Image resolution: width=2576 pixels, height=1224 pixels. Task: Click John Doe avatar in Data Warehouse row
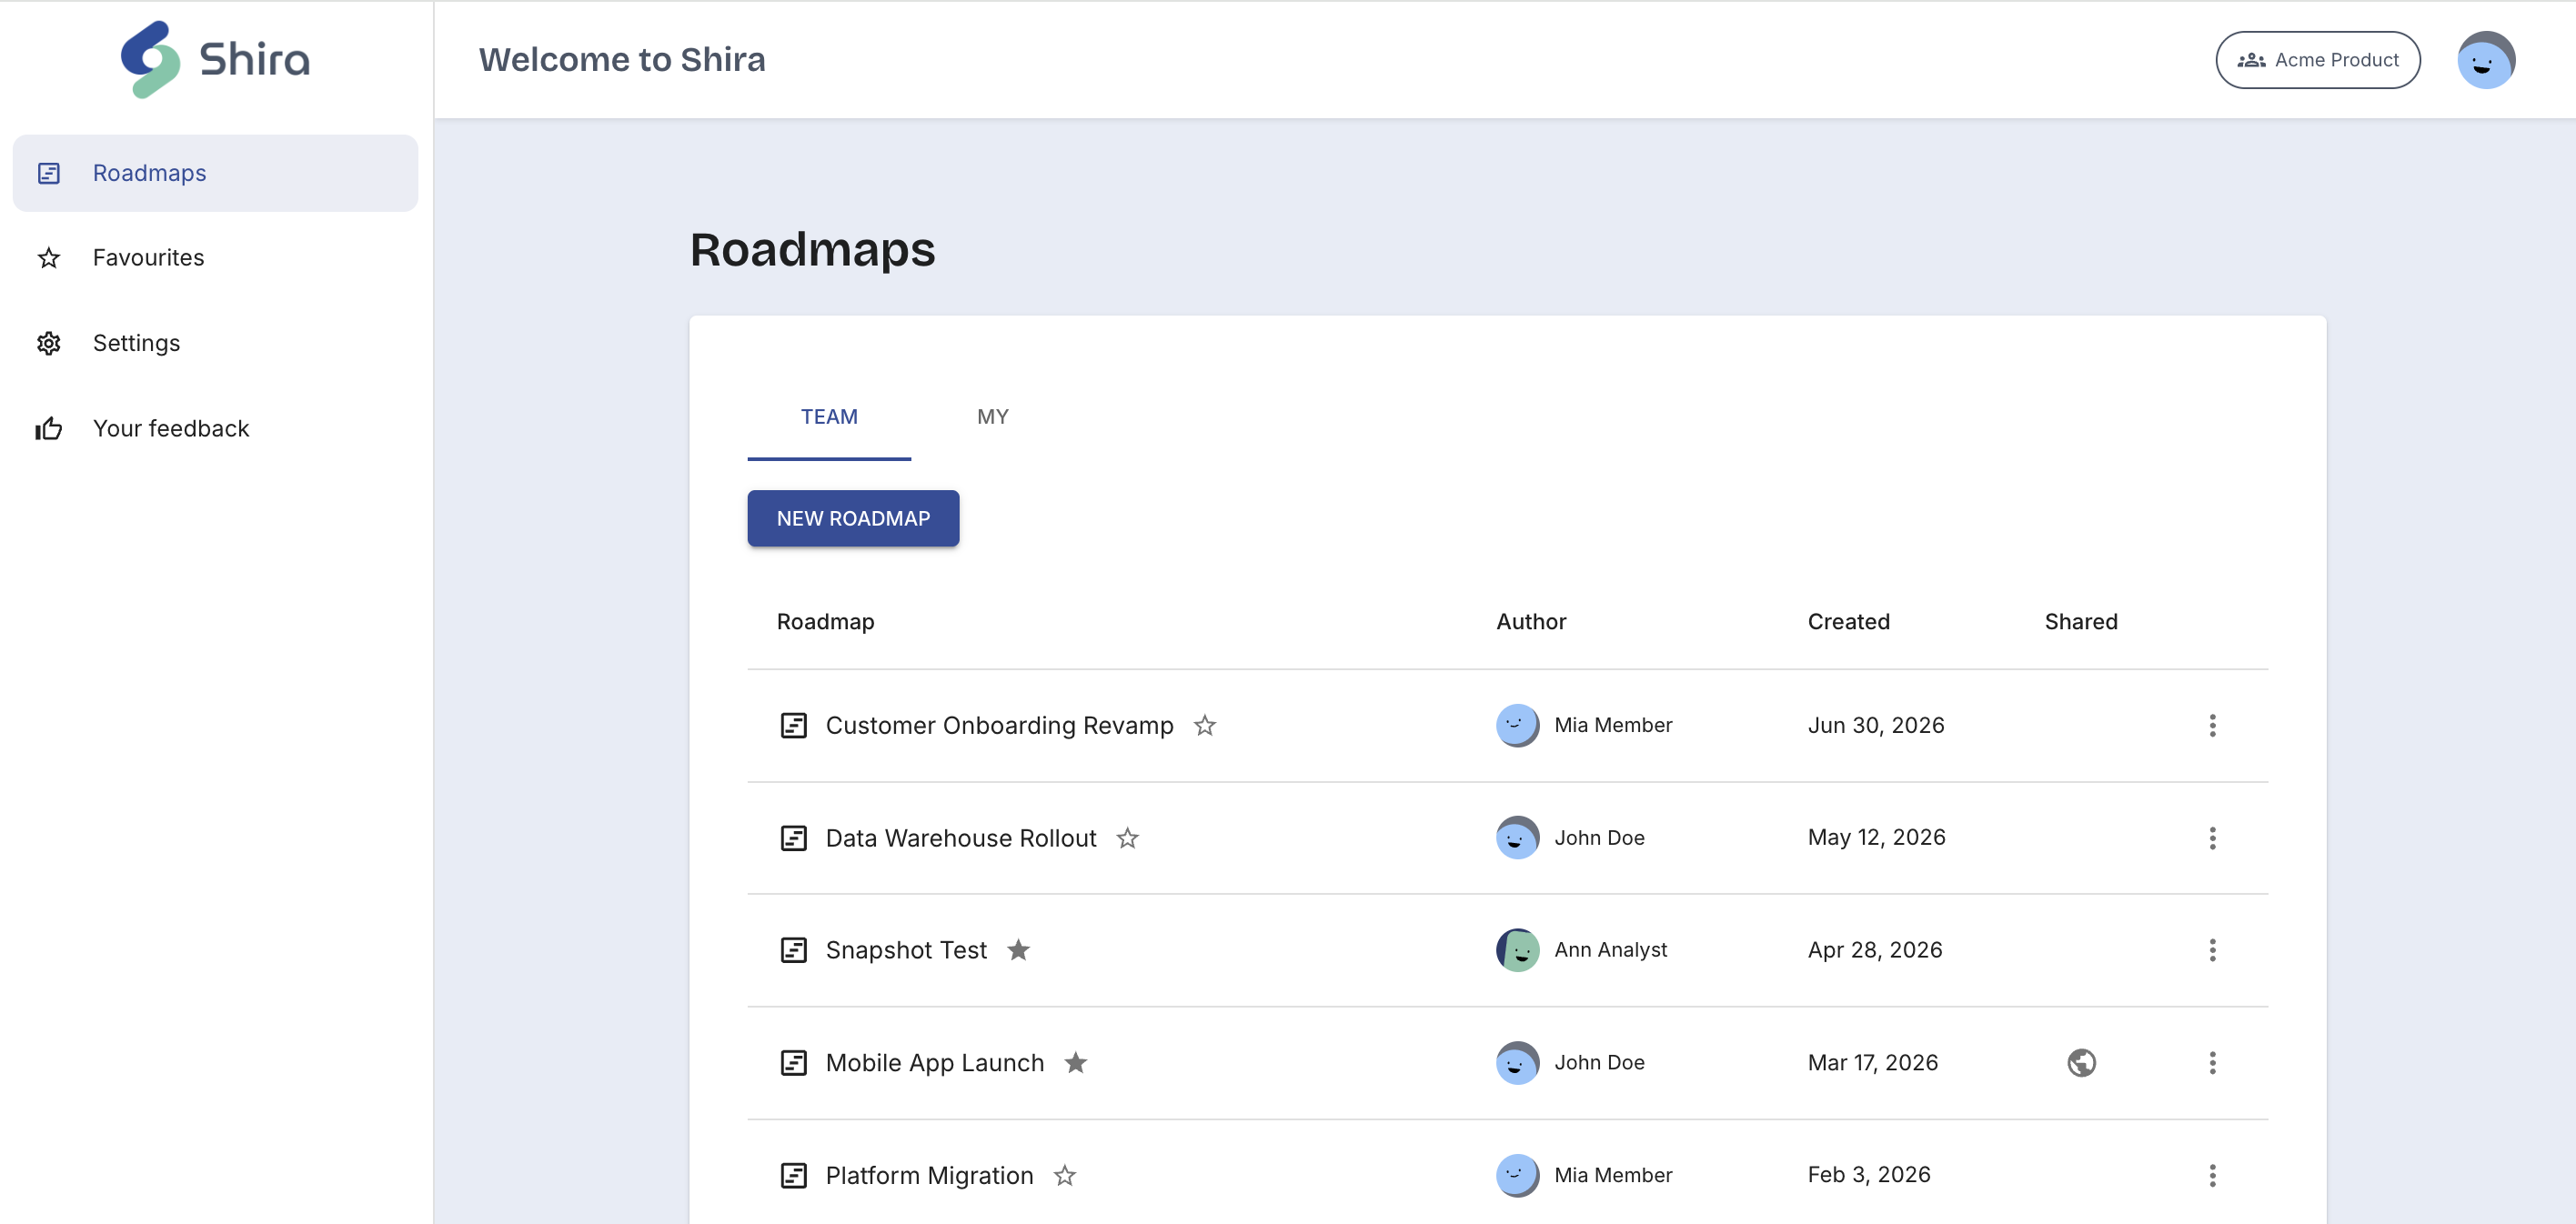pyautogui.click(x=1517, y=838)
